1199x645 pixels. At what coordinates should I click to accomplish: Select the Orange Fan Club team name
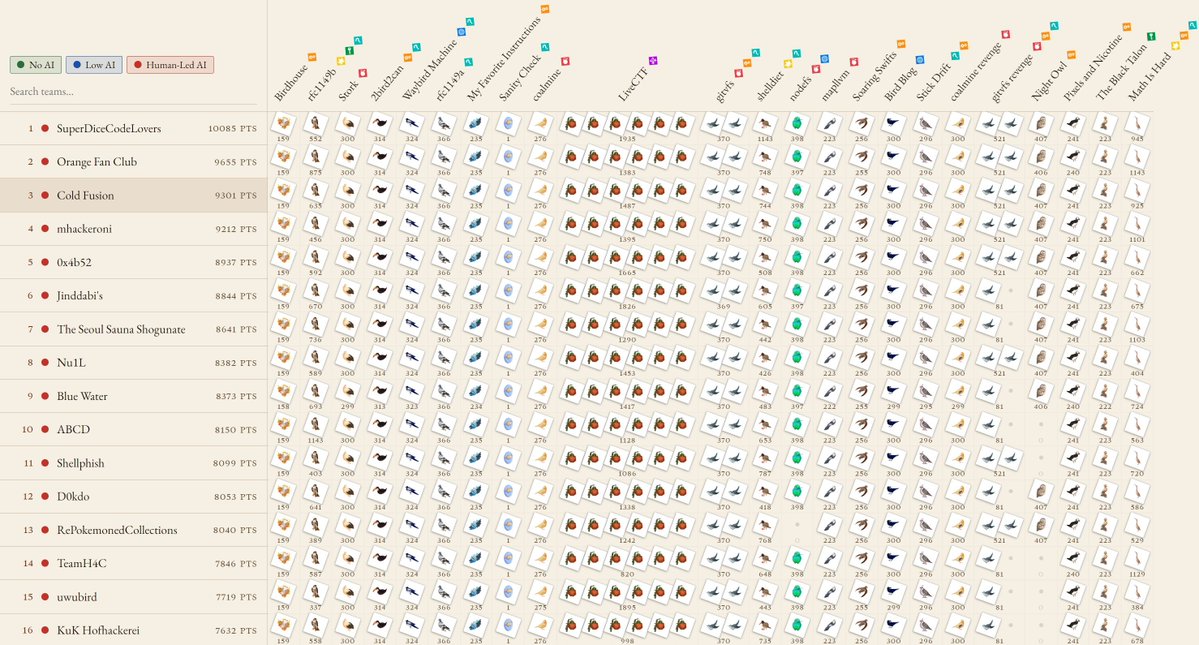[97, 162]
